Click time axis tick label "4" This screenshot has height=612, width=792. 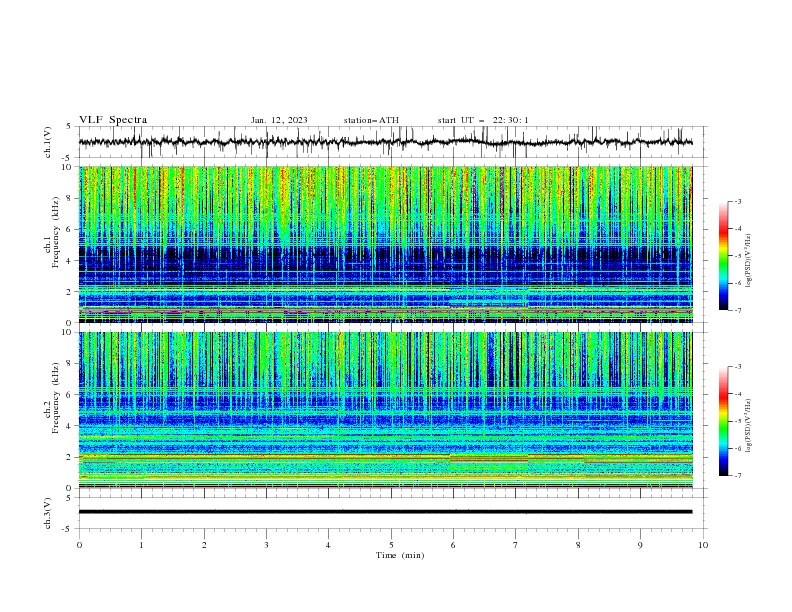pyautogui.click(x=329, y=545)
